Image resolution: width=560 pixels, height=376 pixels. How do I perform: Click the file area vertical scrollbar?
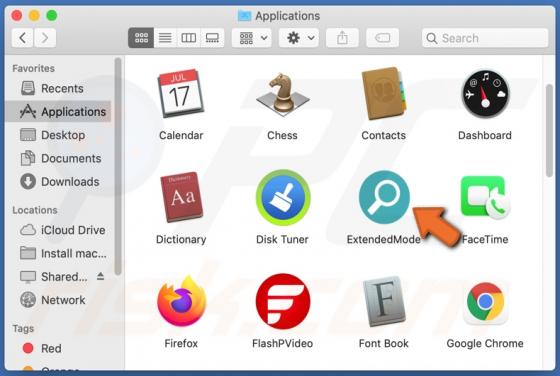(549, 130)
